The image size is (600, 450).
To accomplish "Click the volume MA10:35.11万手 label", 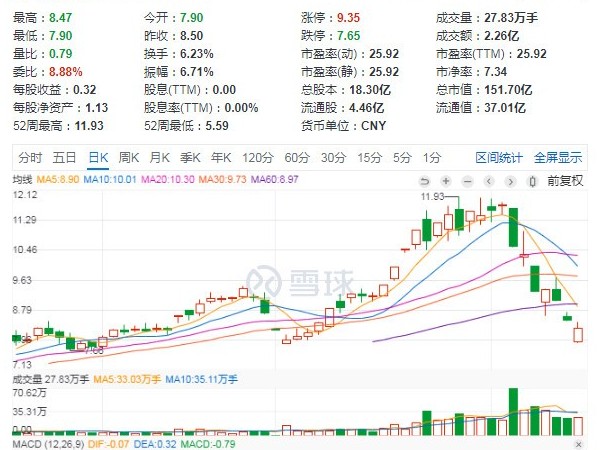I will click(201, 379).
